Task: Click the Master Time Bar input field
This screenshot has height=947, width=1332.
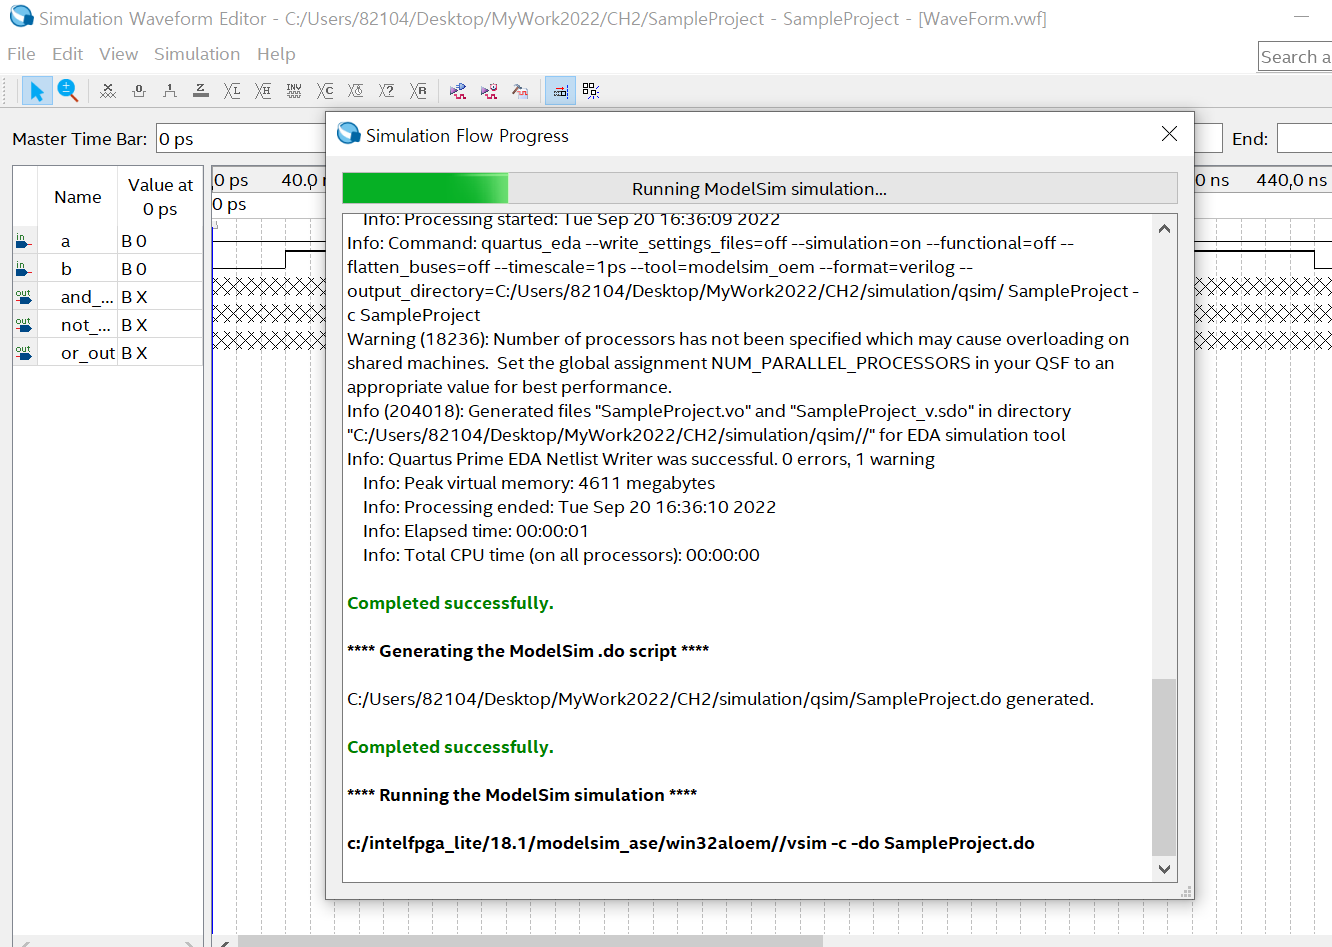Action: [x=240, y=138]
